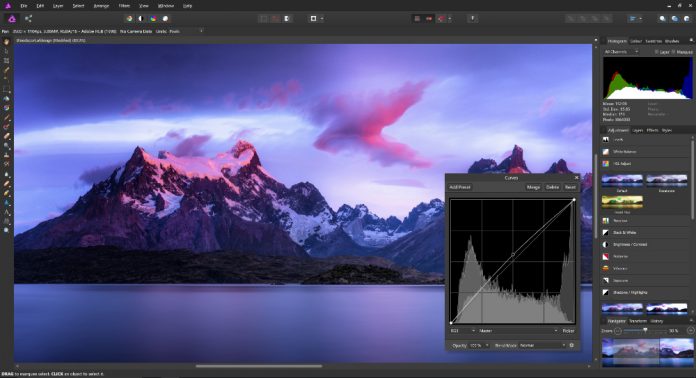
Task: Click the top-right white point curve node
Action: tap(574, 200)
